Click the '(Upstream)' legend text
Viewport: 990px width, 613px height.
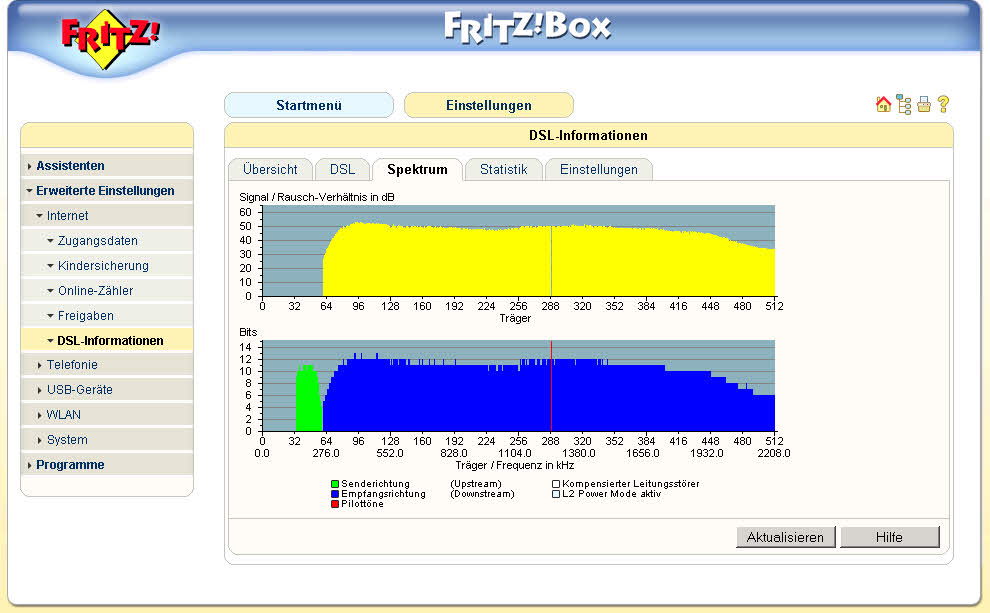(476, 484)
